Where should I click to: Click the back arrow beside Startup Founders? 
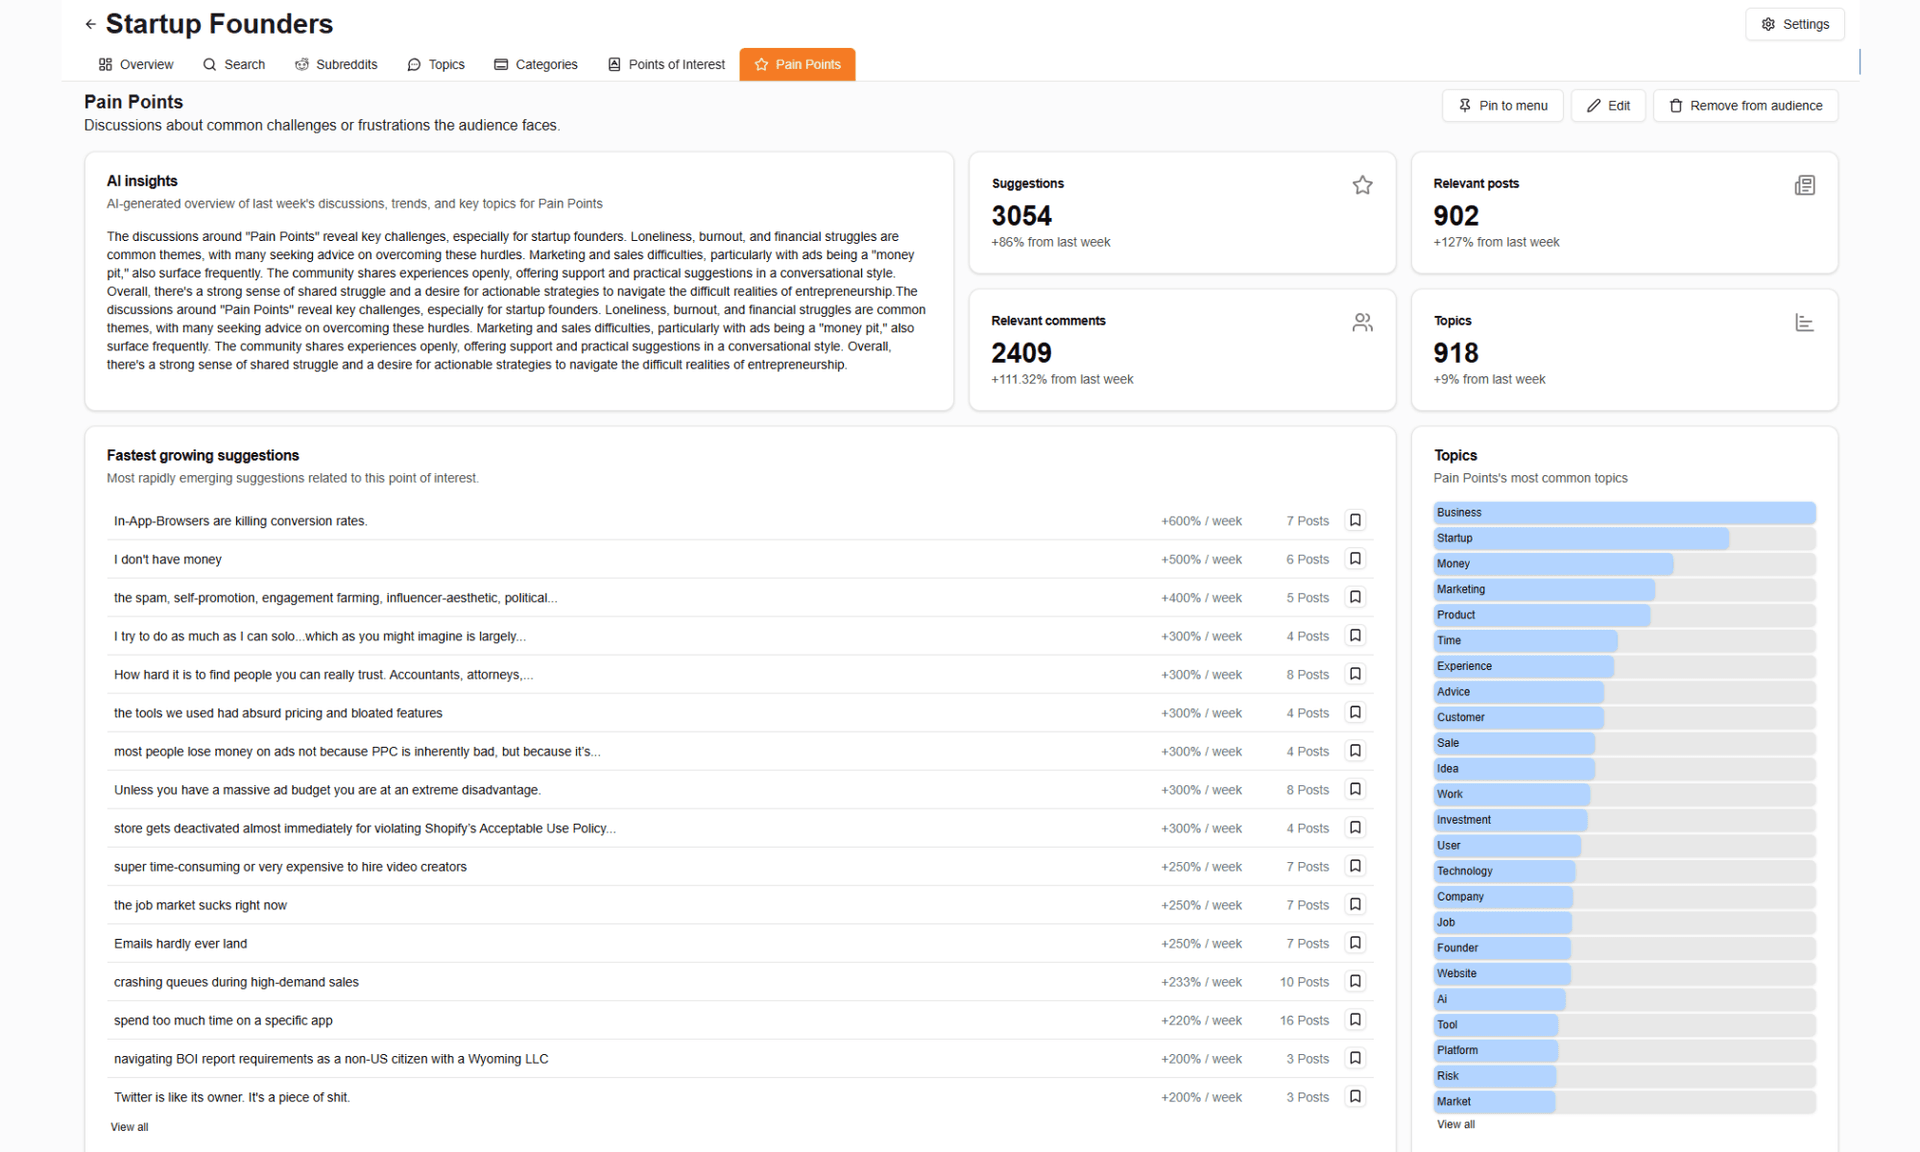pyautogui.click(x=91, y=24)
